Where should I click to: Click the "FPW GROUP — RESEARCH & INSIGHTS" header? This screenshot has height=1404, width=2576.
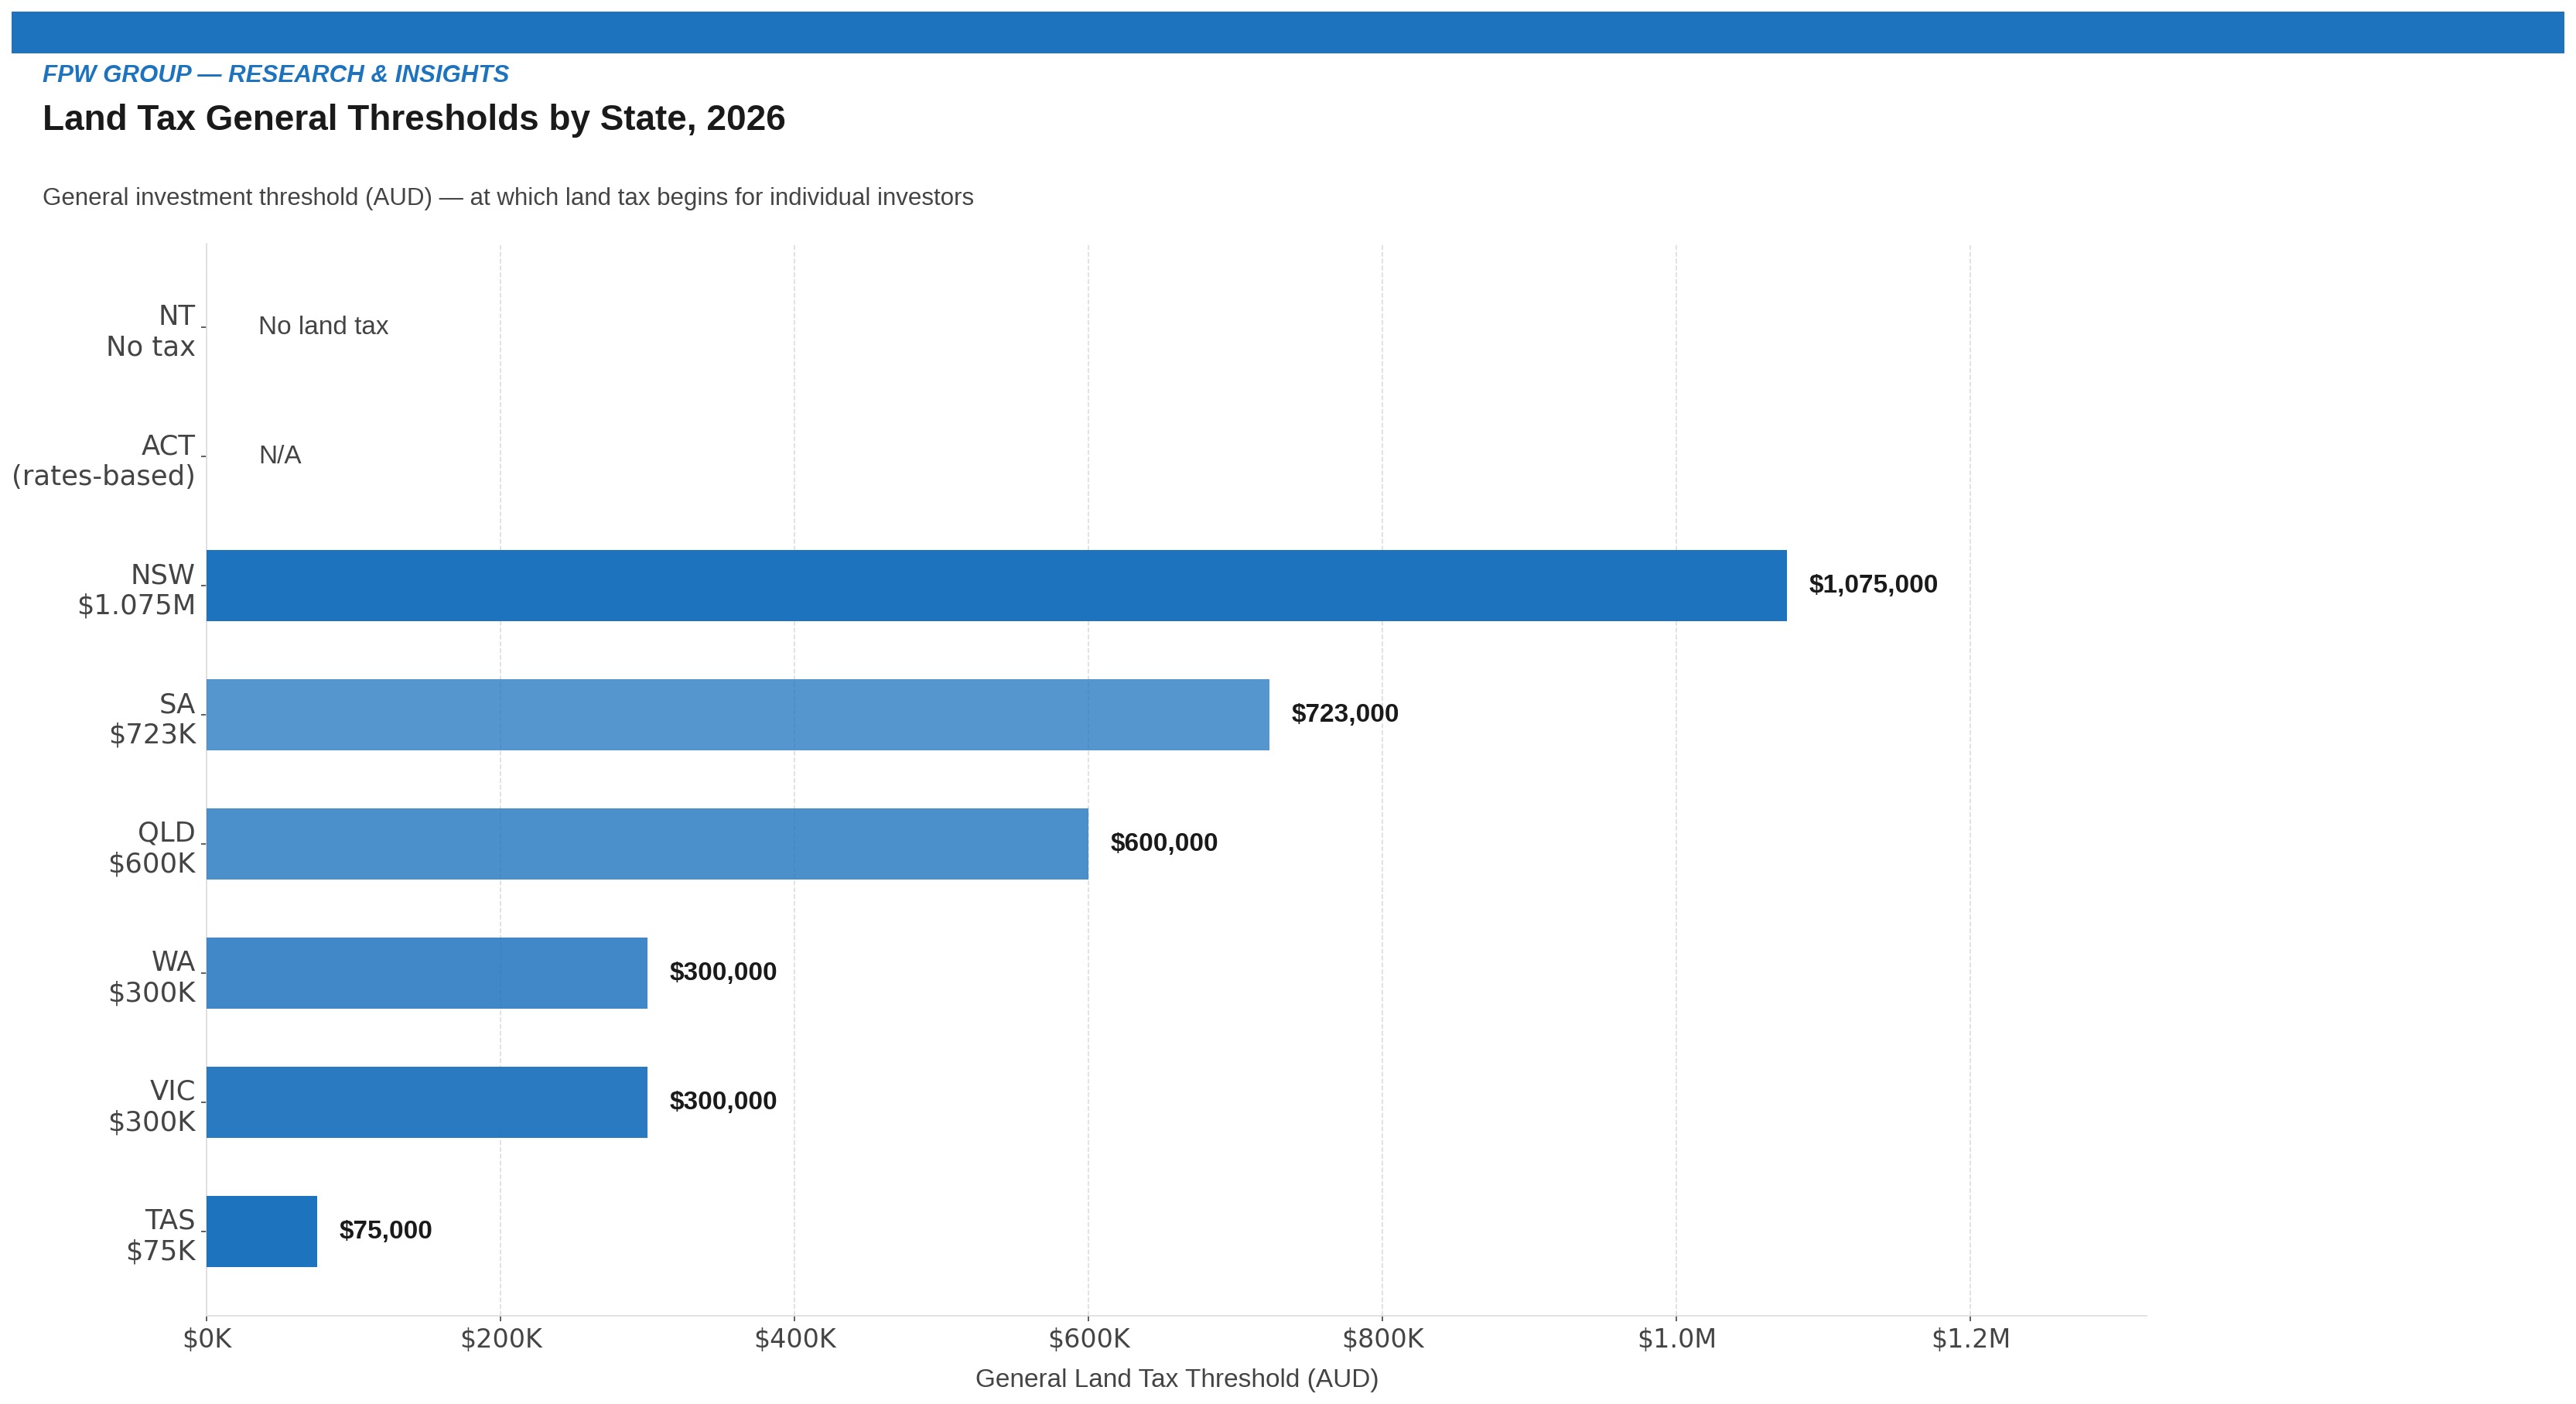276,74
